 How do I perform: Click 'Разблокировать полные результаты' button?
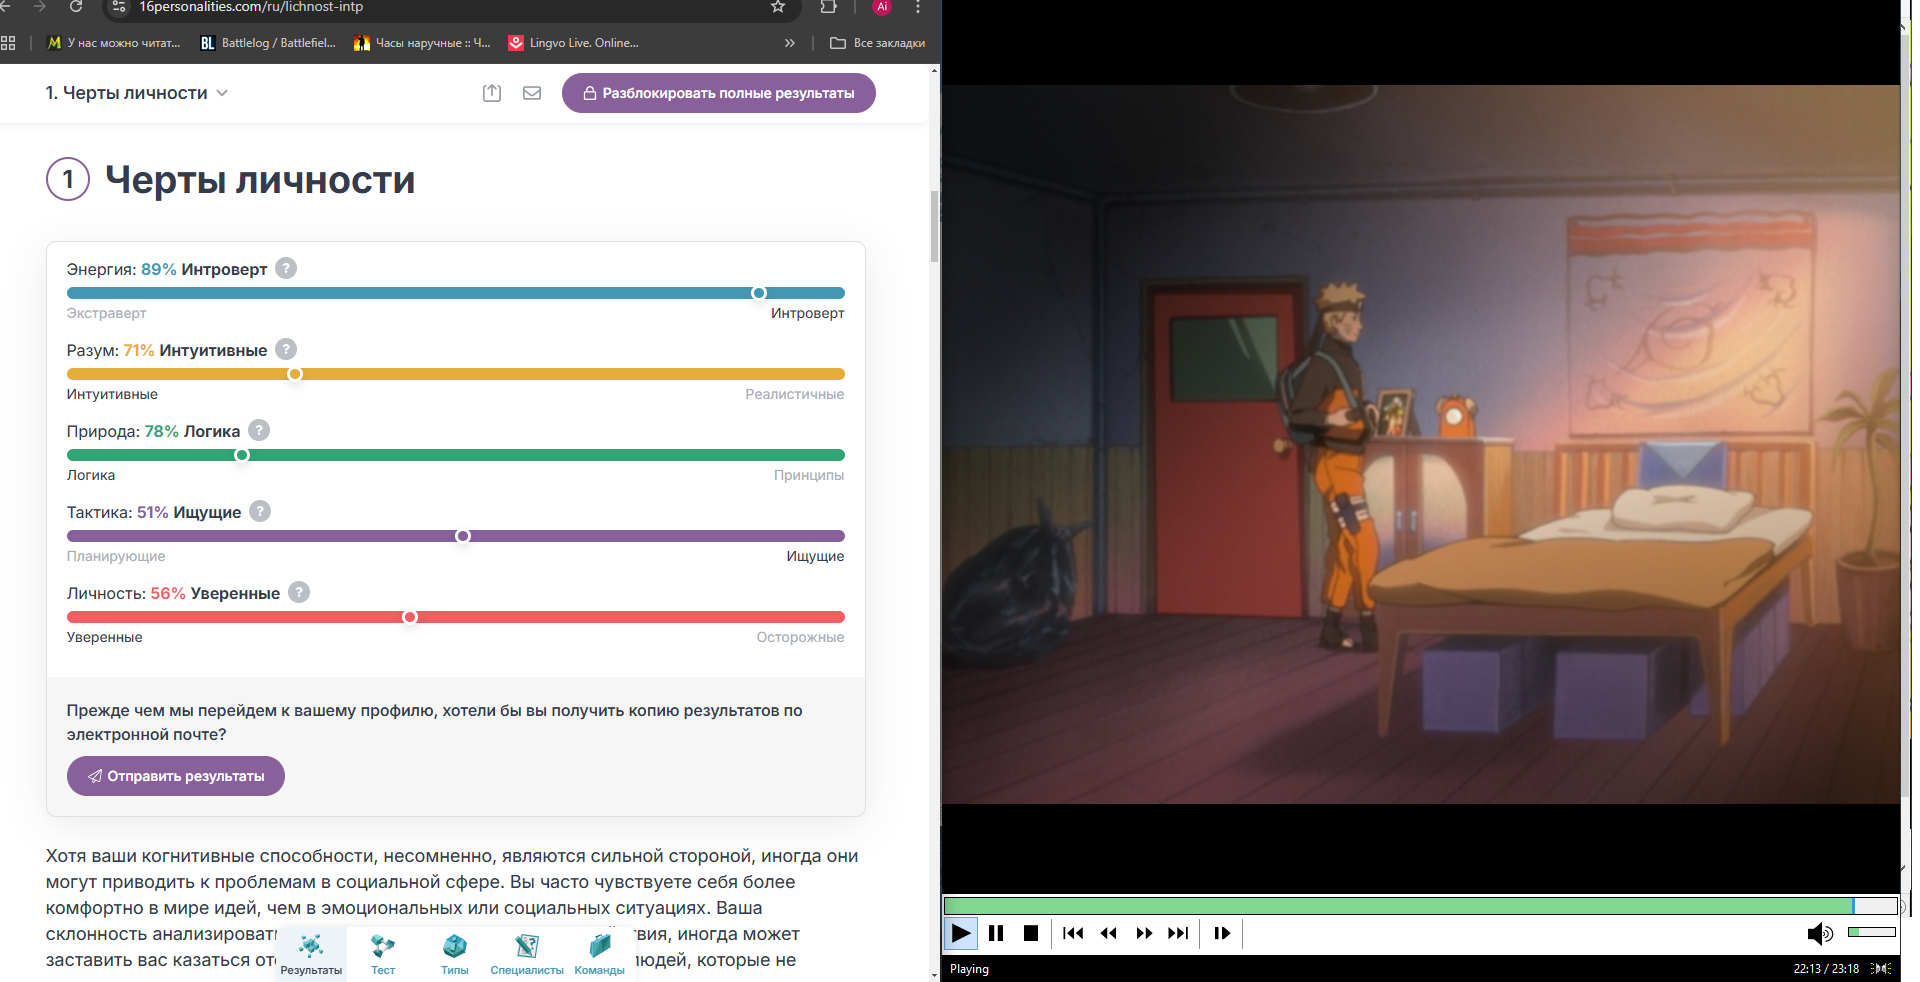[x=718, y=93]
